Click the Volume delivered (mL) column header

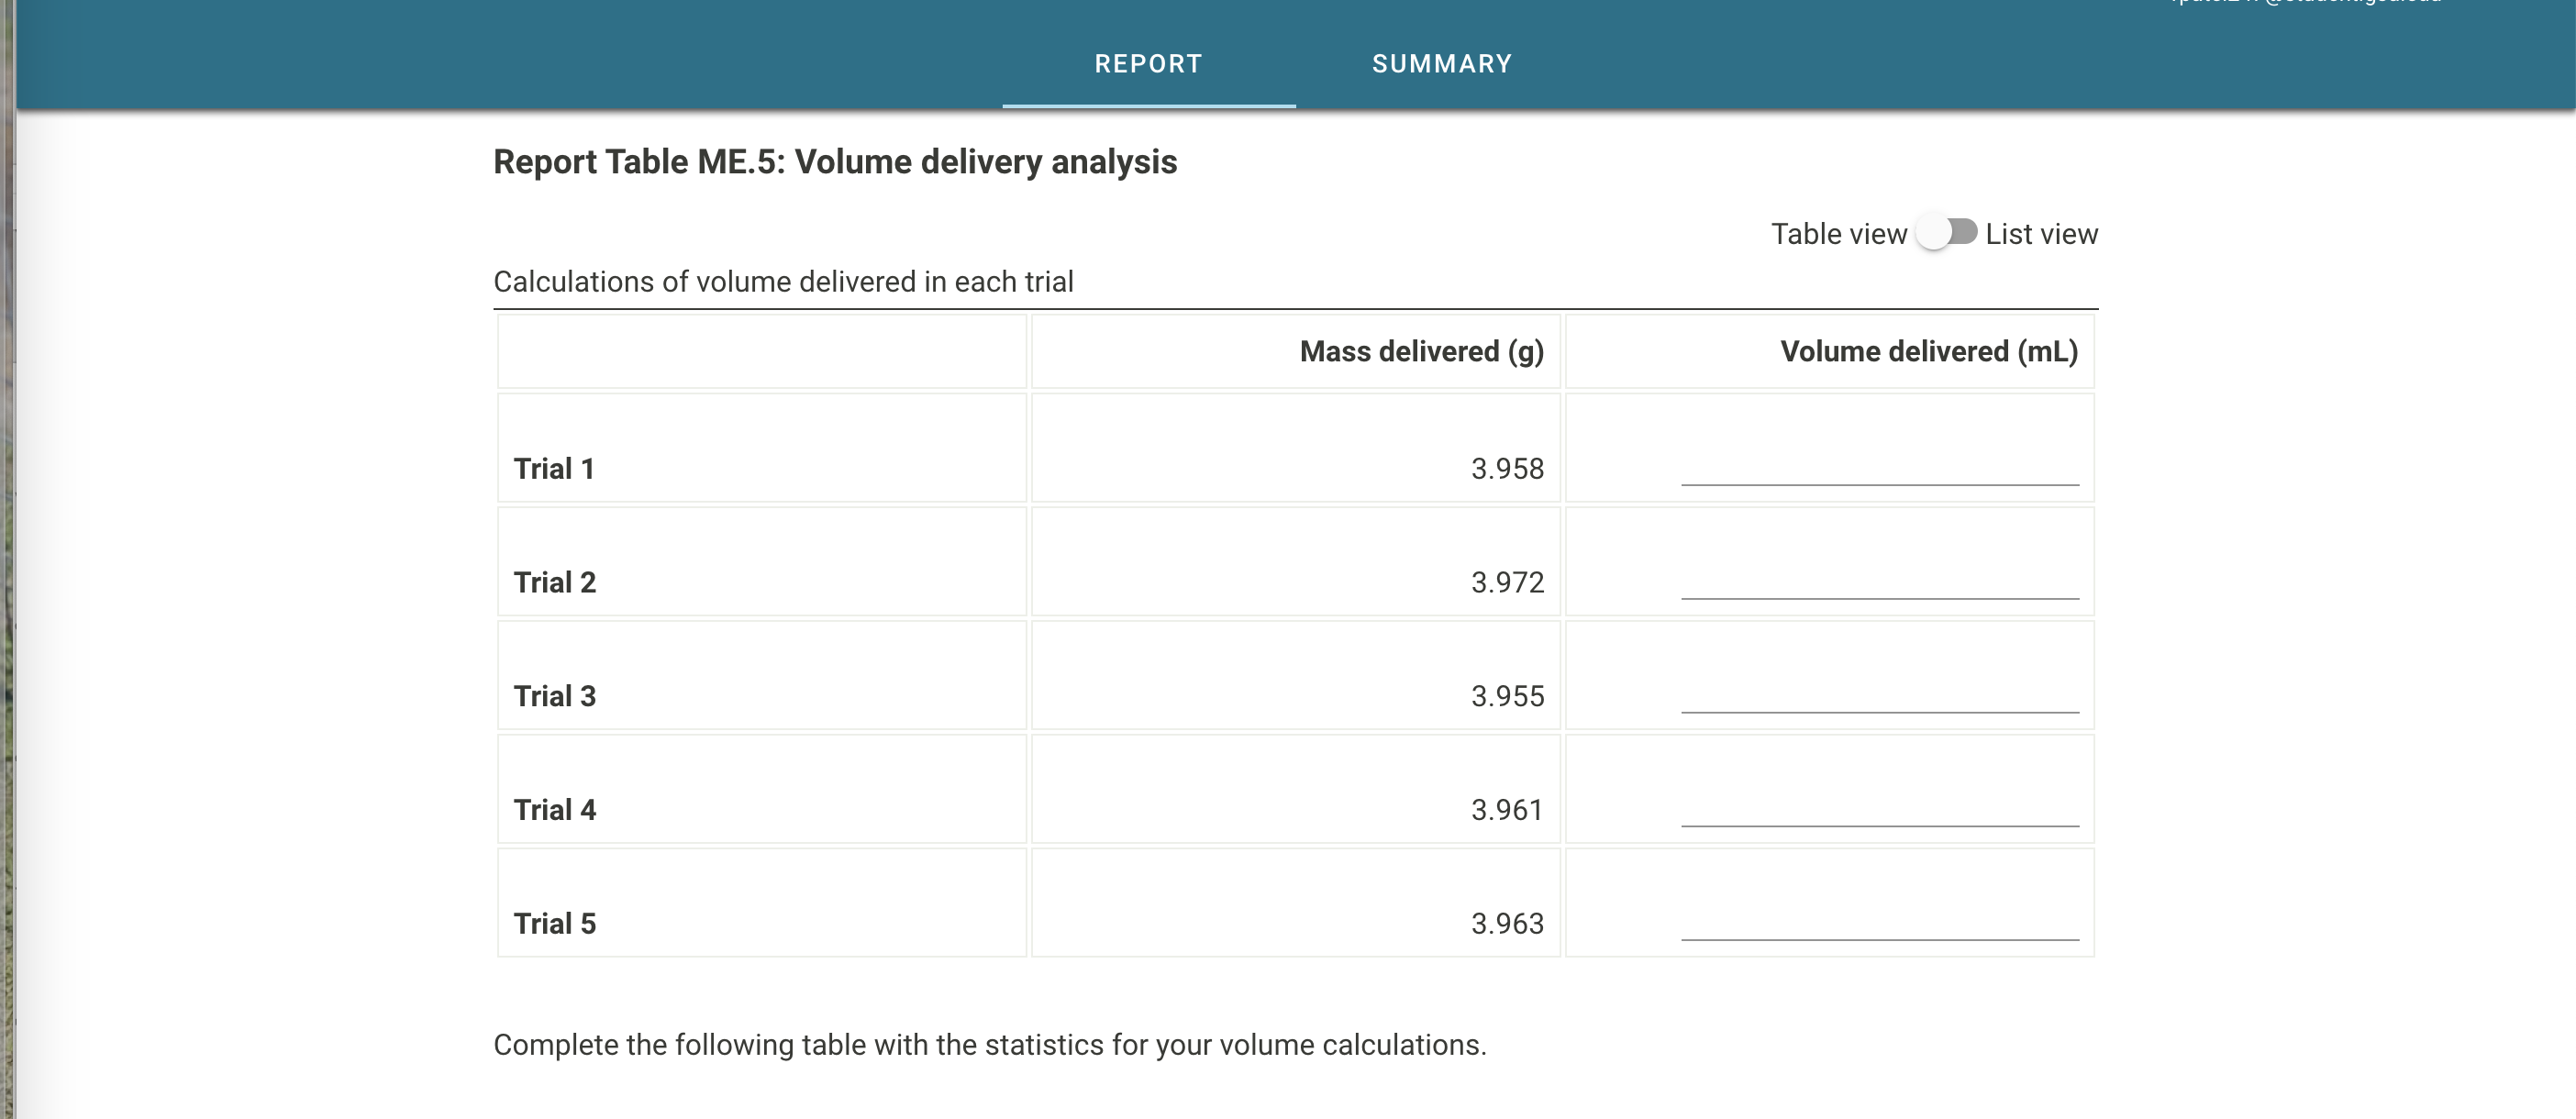click(x=1929, y=351)
